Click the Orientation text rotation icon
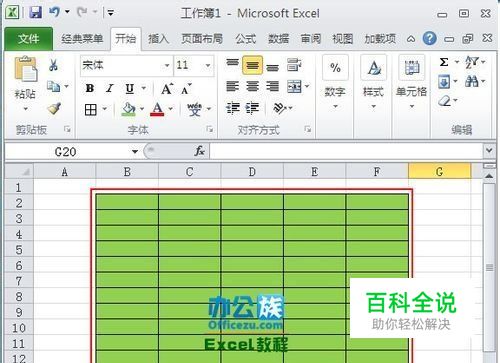This screenshot has width=500, height=363. (x=279, y=108)
